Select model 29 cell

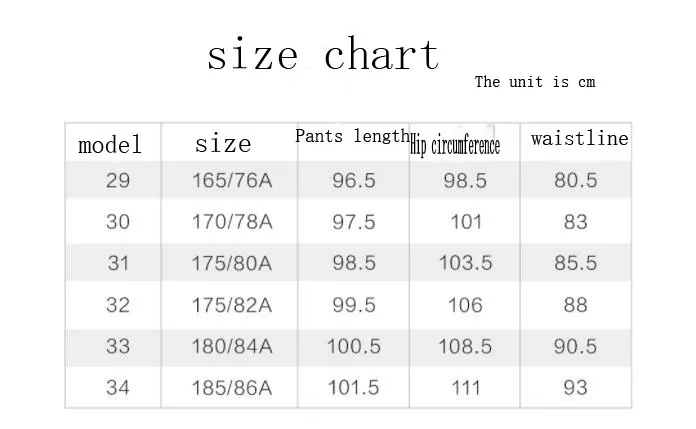(118, 180)
